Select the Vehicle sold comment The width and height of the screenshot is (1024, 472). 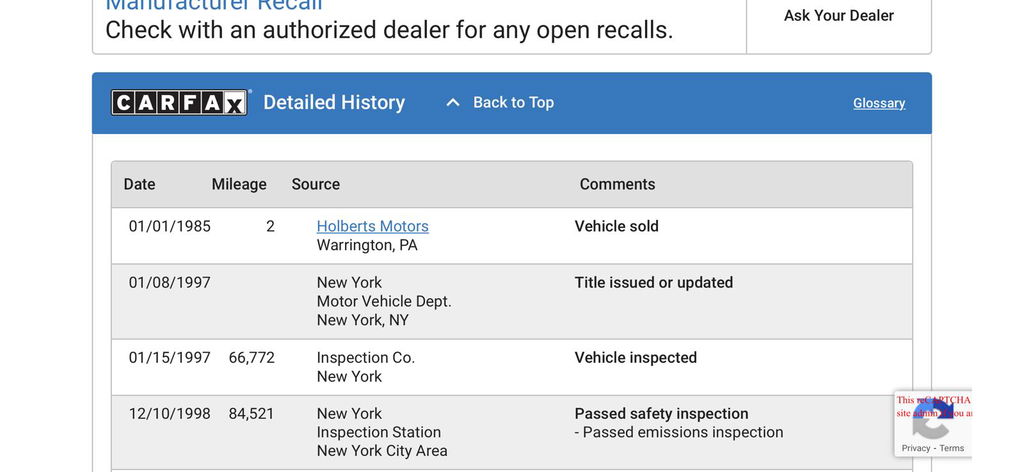click(x=616, y=226)
